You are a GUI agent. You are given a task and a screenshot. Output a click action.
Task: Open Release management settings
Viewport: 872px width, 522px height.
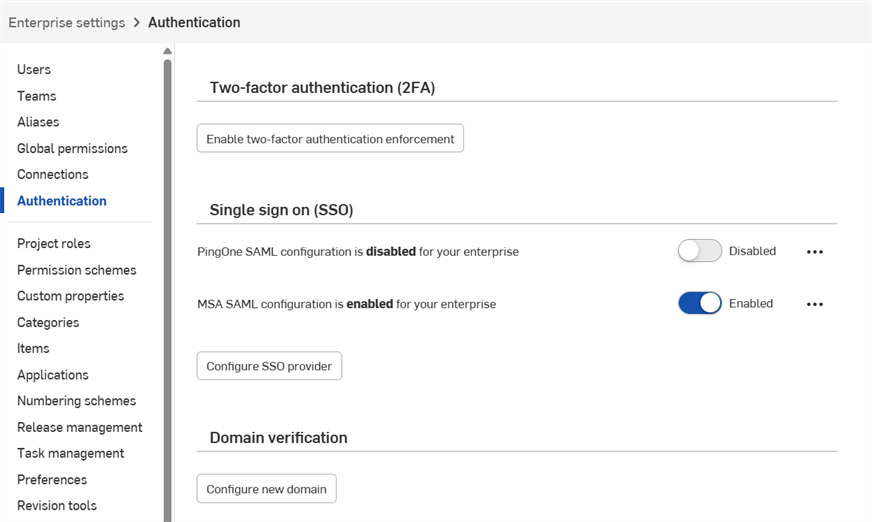coord(80,428)
